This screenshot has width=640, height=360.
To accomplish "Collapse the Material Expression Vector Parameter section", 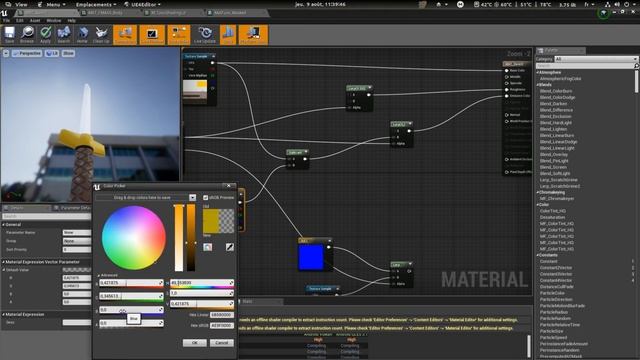I will pyautogui.click(x=4, y=262).
